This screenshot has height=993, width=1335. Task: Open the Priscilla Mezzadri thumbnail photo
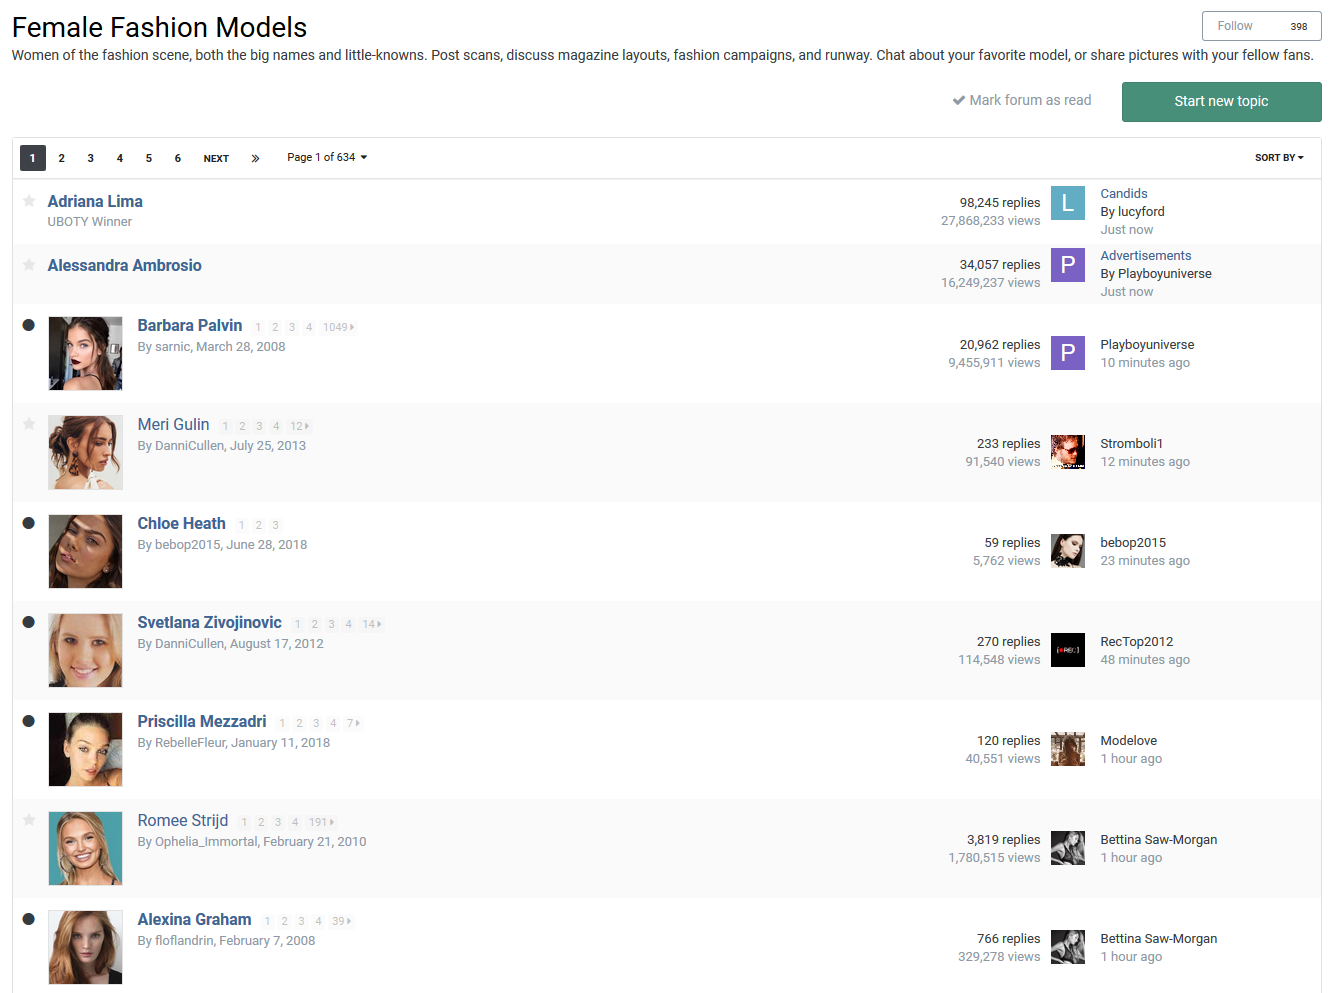point(86,749)
